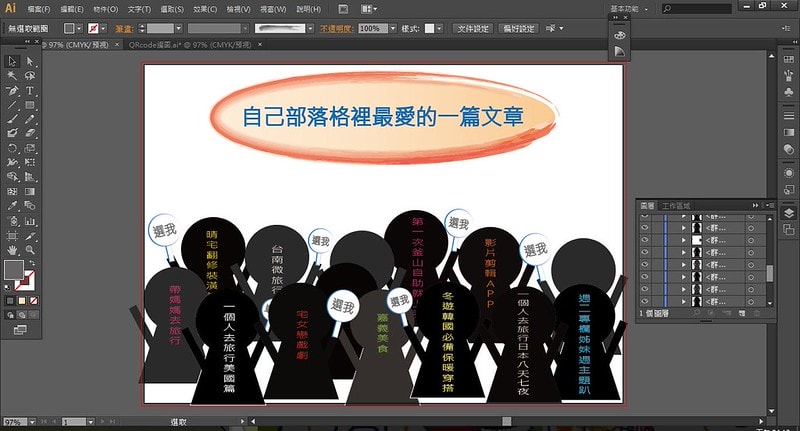Select the Mesh tool
800x431 pixels.
point(12,192)
